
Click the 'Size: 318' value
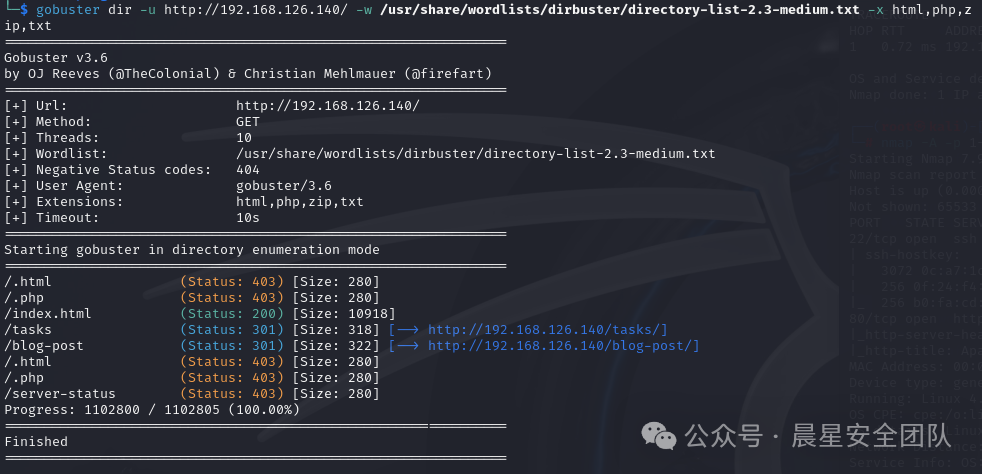click(x=336, y=330)
